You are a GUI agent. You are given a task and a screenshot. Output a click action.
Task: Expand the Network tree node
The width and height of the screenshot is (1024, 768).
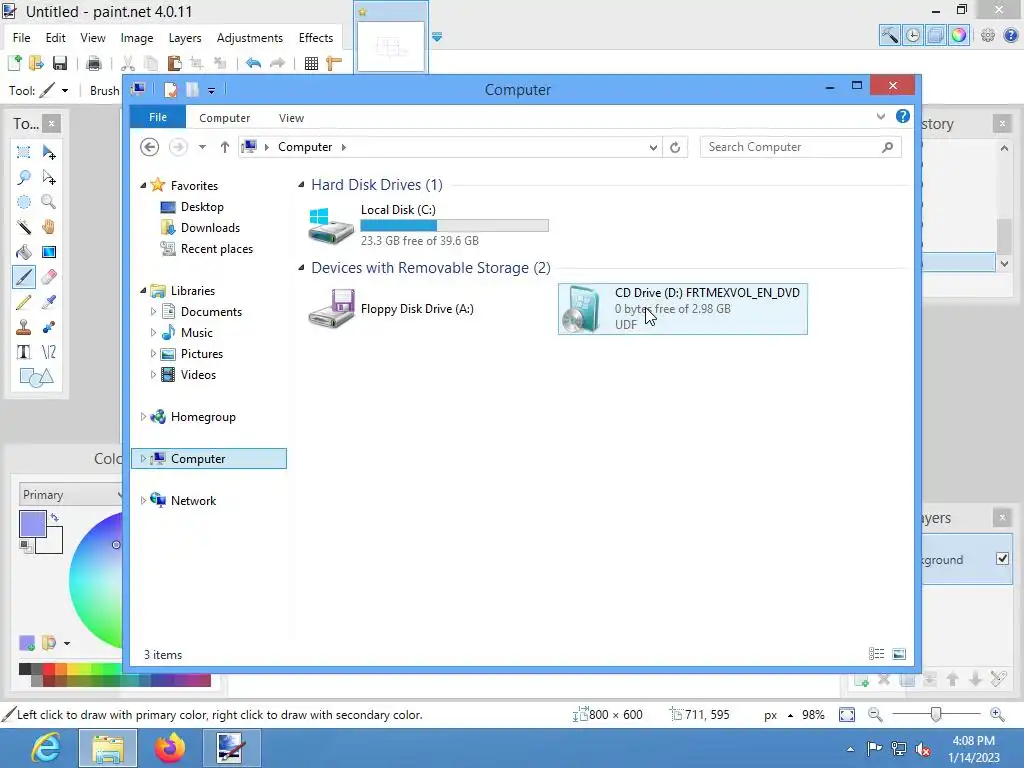(x=143, y=500)
